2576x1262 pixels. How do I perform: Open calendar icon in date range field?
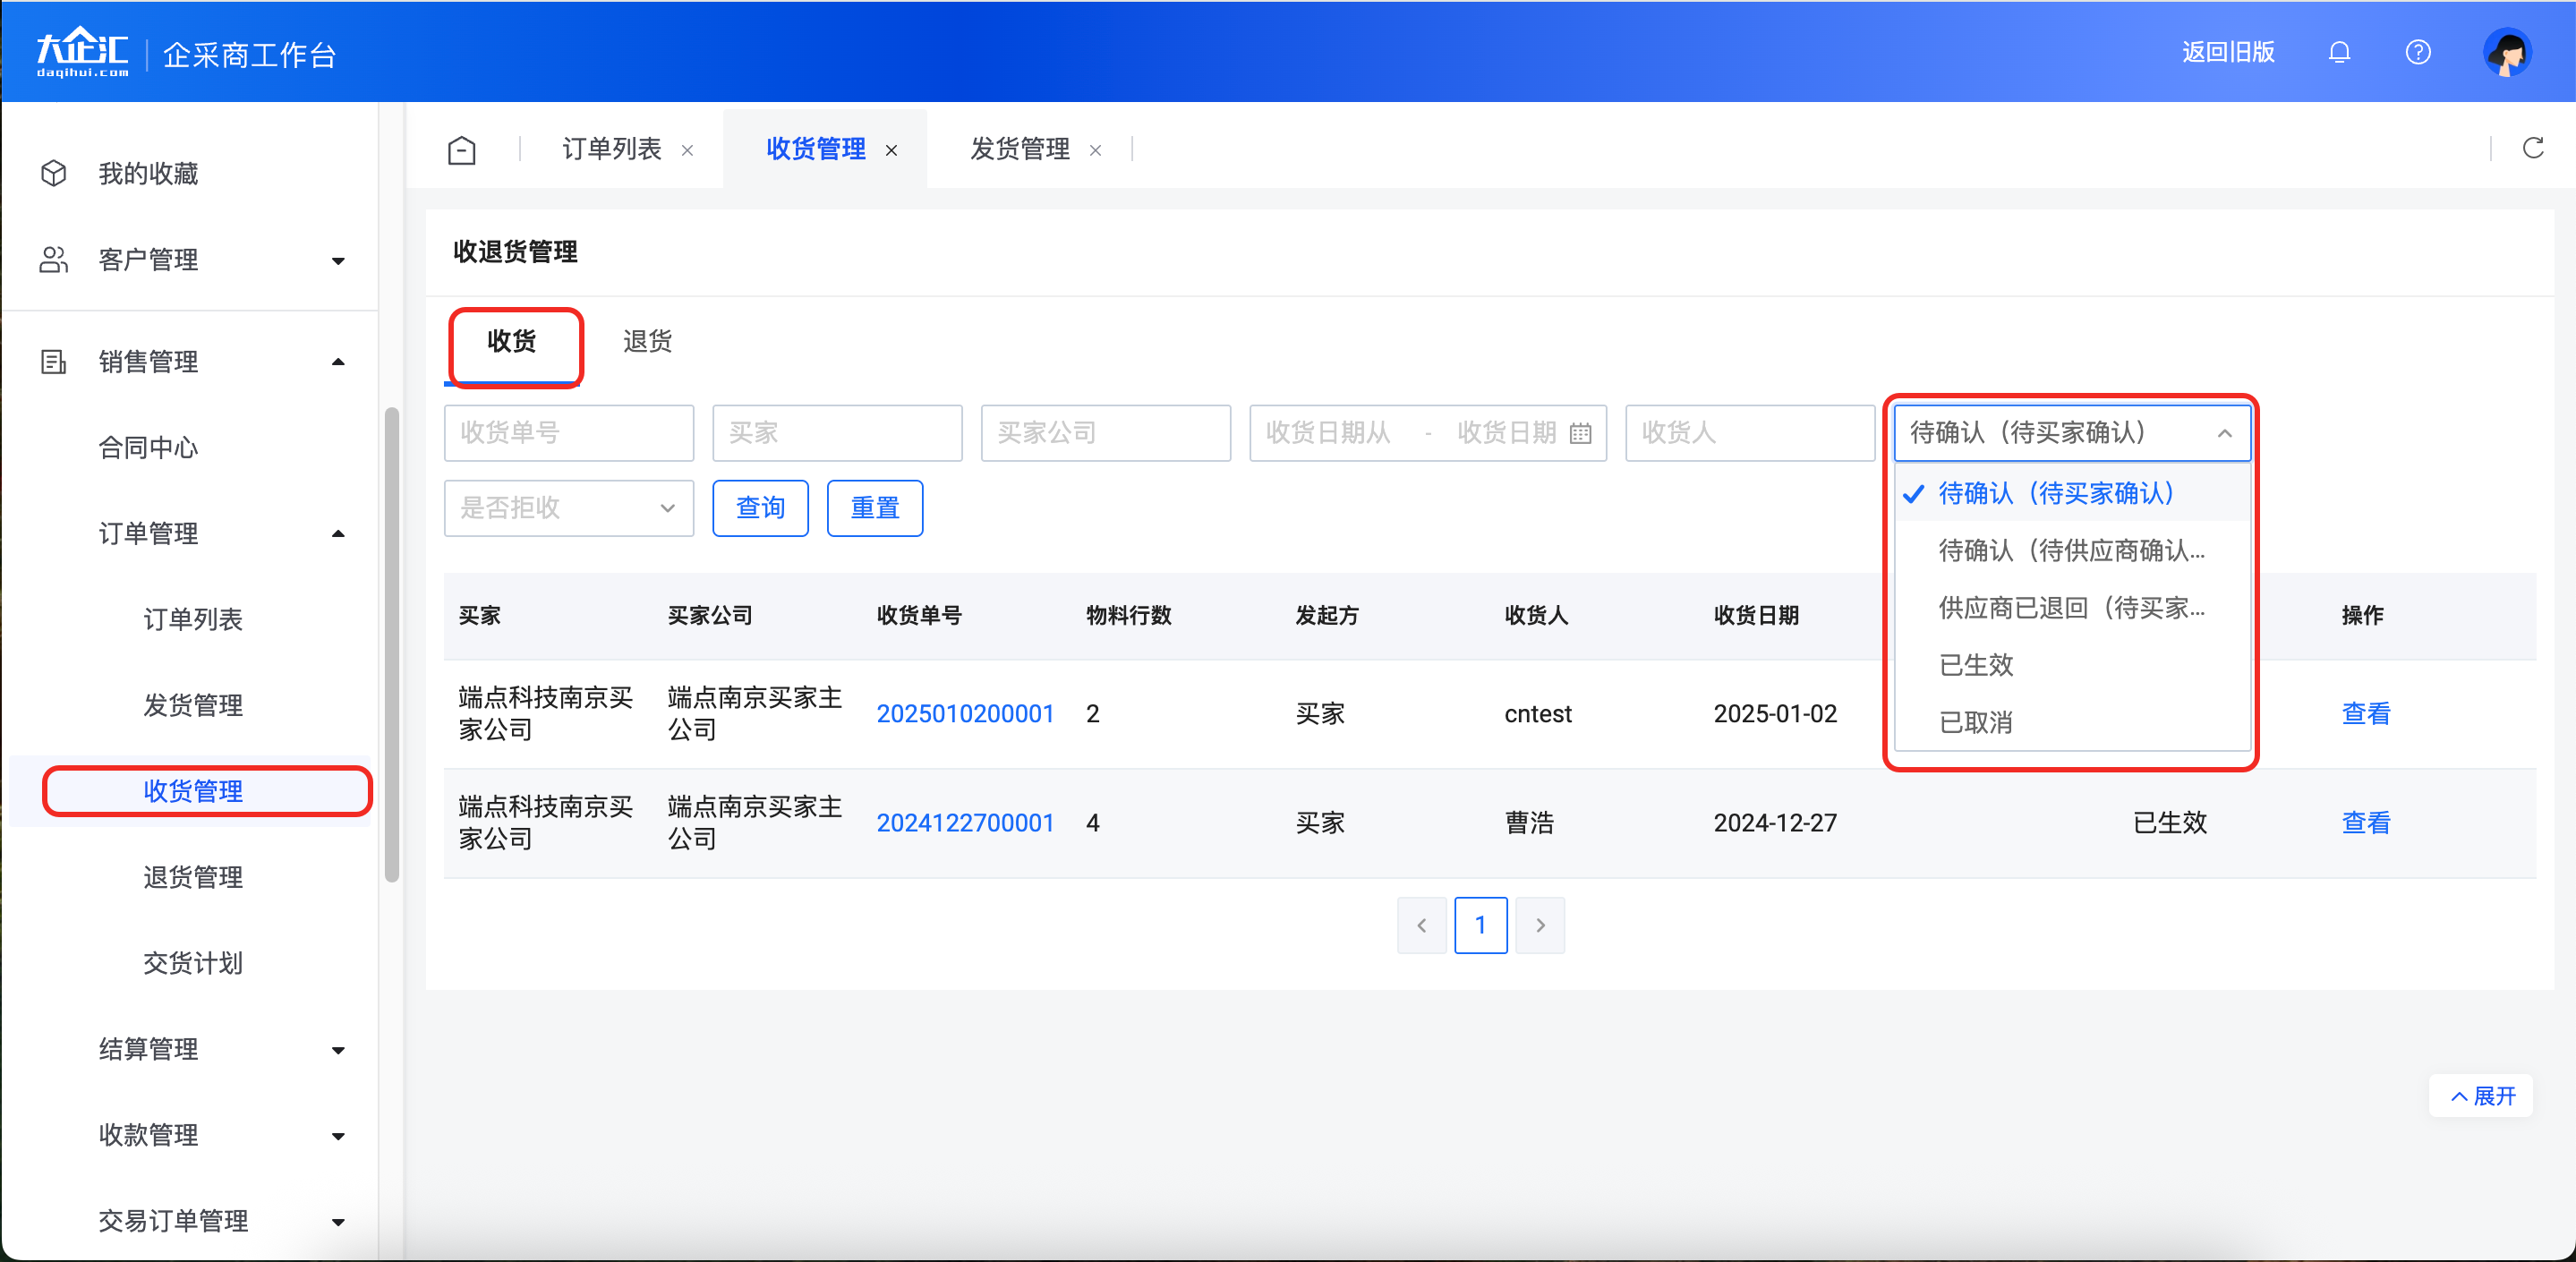click(1581, 433)
